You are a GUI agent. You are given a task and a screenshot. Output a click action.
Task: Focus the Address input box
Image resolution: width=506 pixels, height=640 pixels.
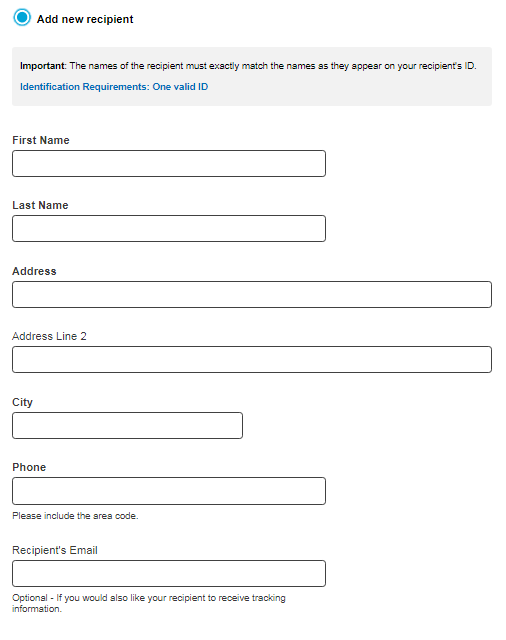pyautogui.click(x=252, y=294)
